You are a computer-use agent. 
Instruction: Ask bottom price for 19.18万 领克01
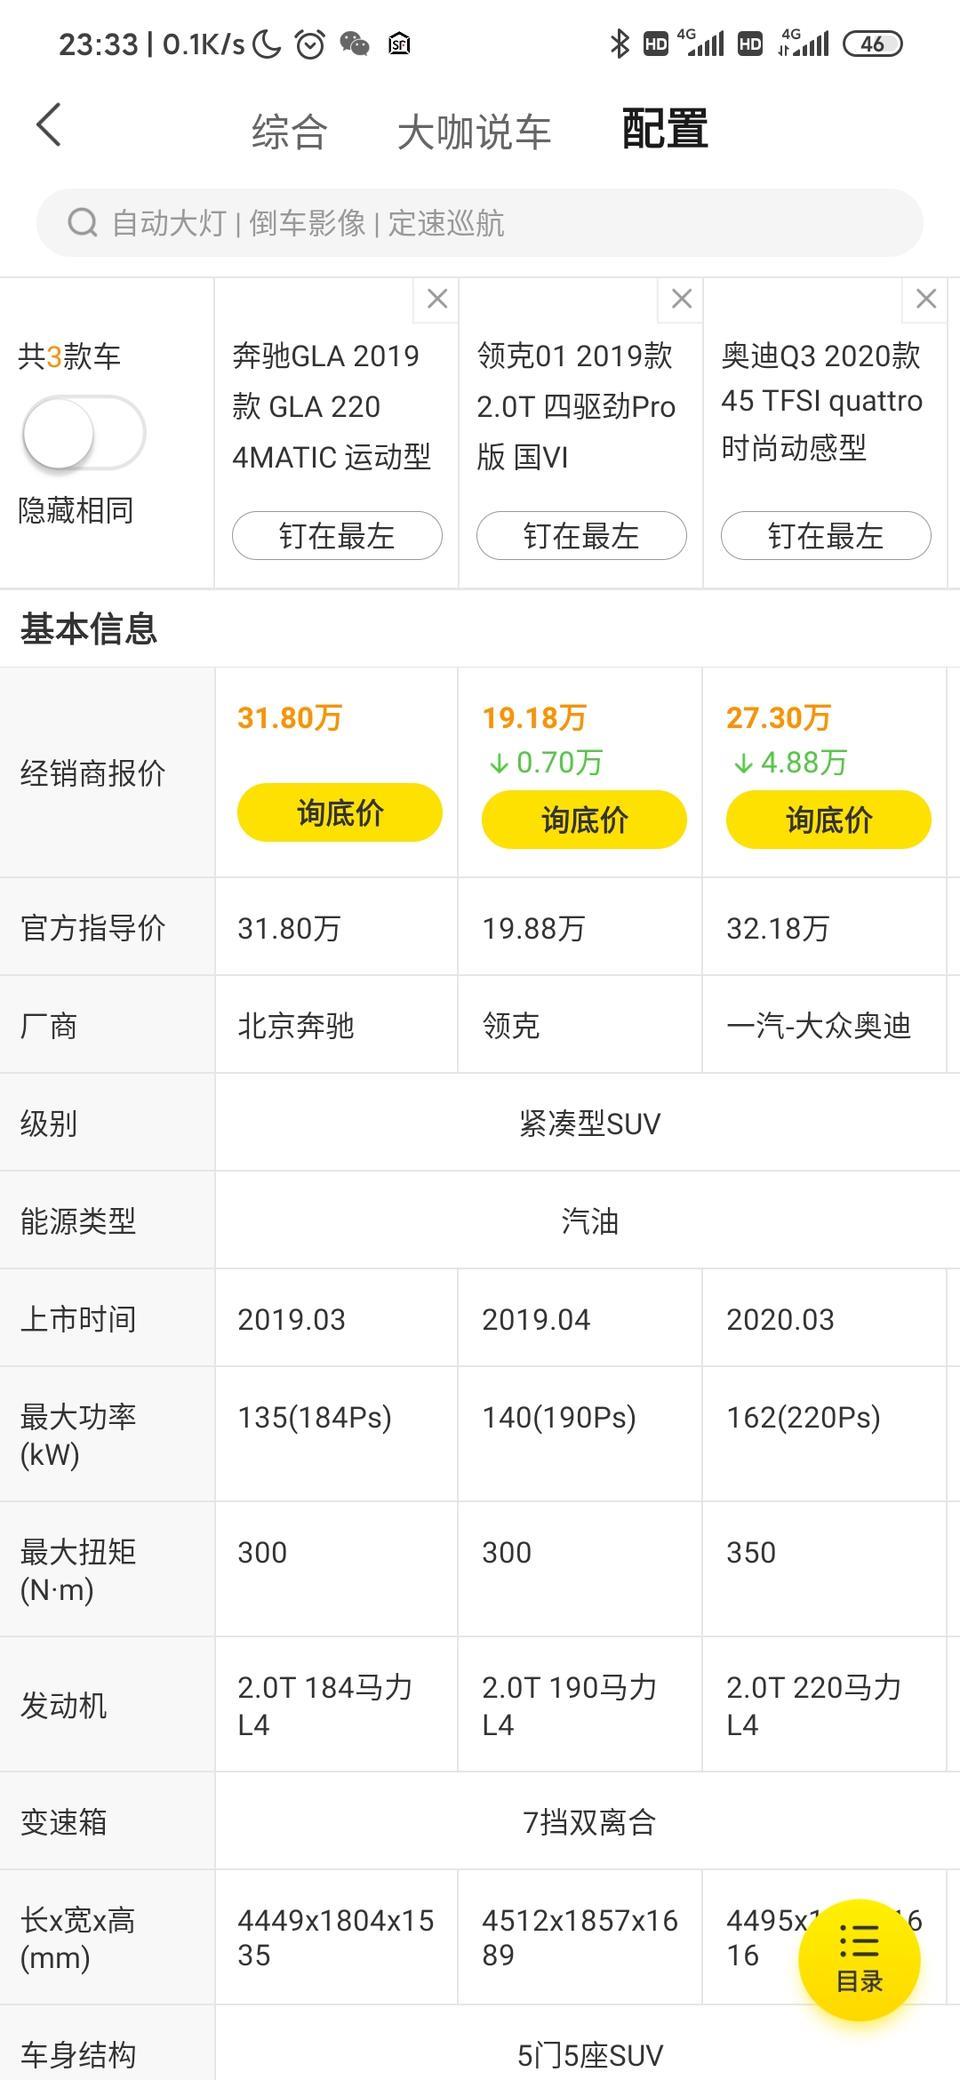point(584,819)
